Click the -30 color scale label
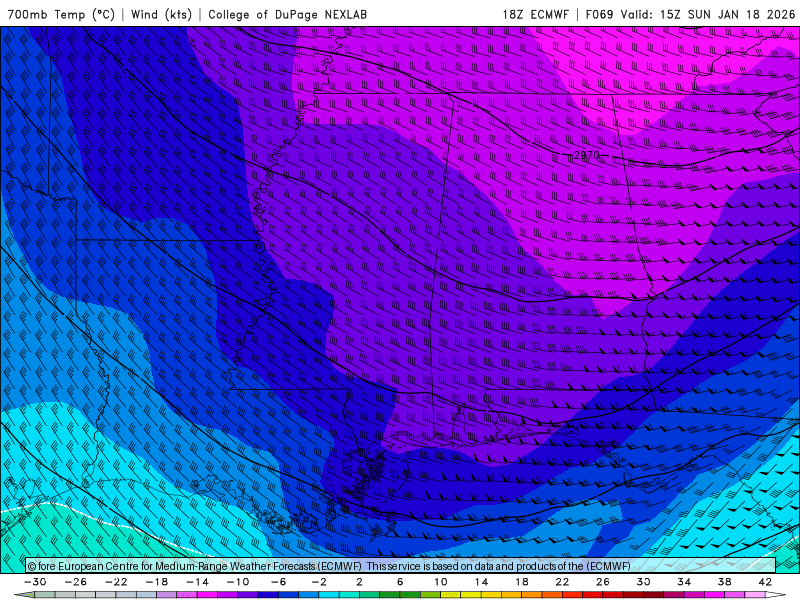This screenshot has height=600, width=800. (35, 582)
